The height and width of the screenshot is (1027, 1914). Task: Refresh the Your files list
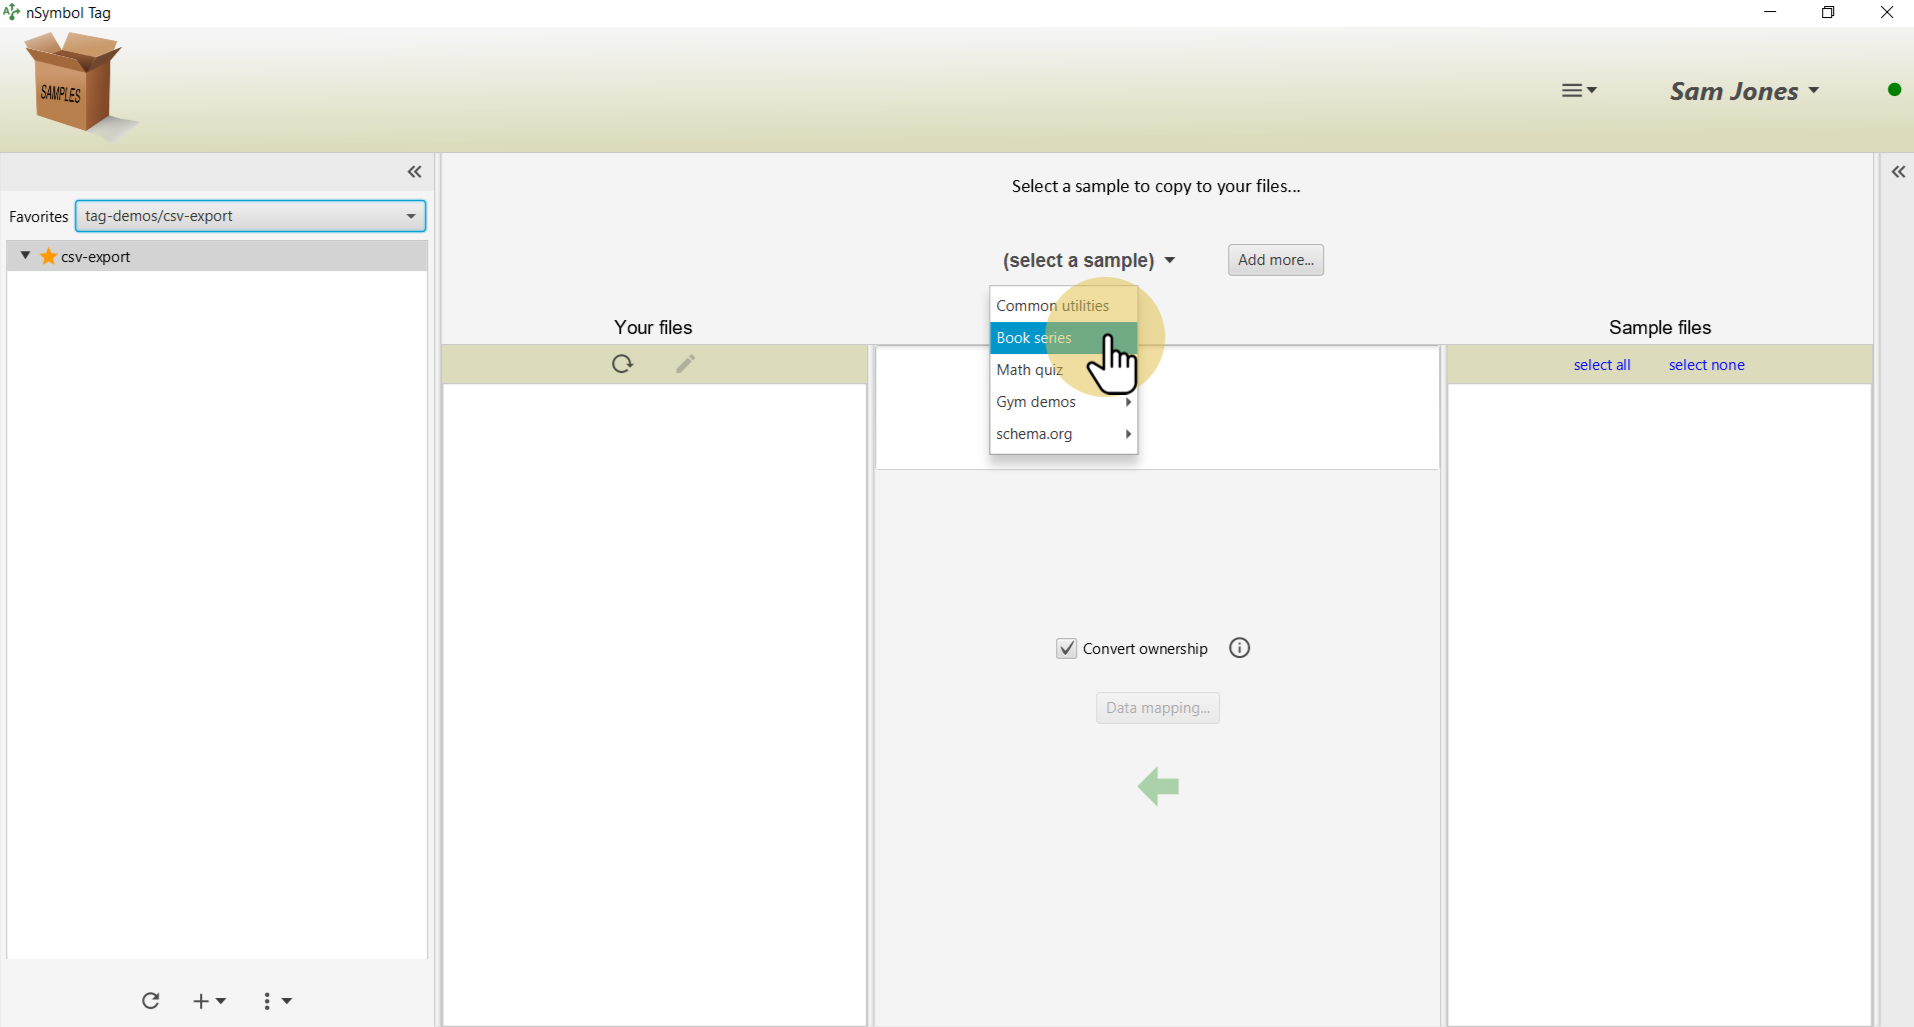(623, 364)
